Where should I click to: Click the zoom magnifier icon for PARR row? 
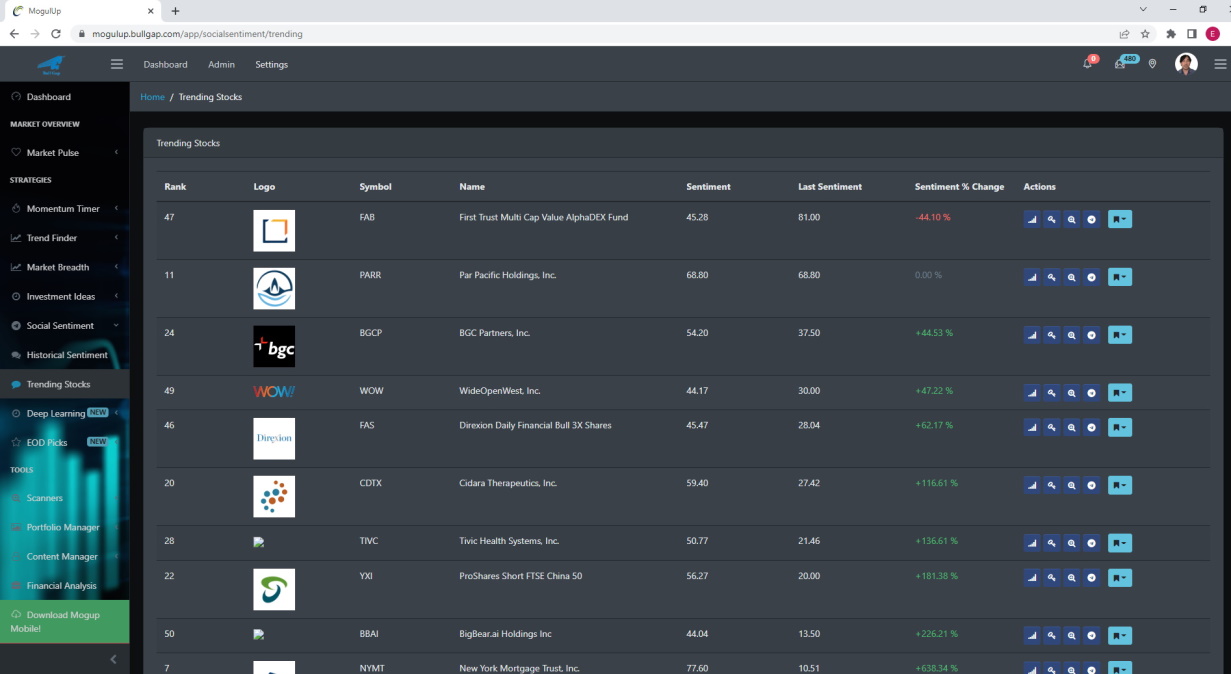pos(1072,277)
